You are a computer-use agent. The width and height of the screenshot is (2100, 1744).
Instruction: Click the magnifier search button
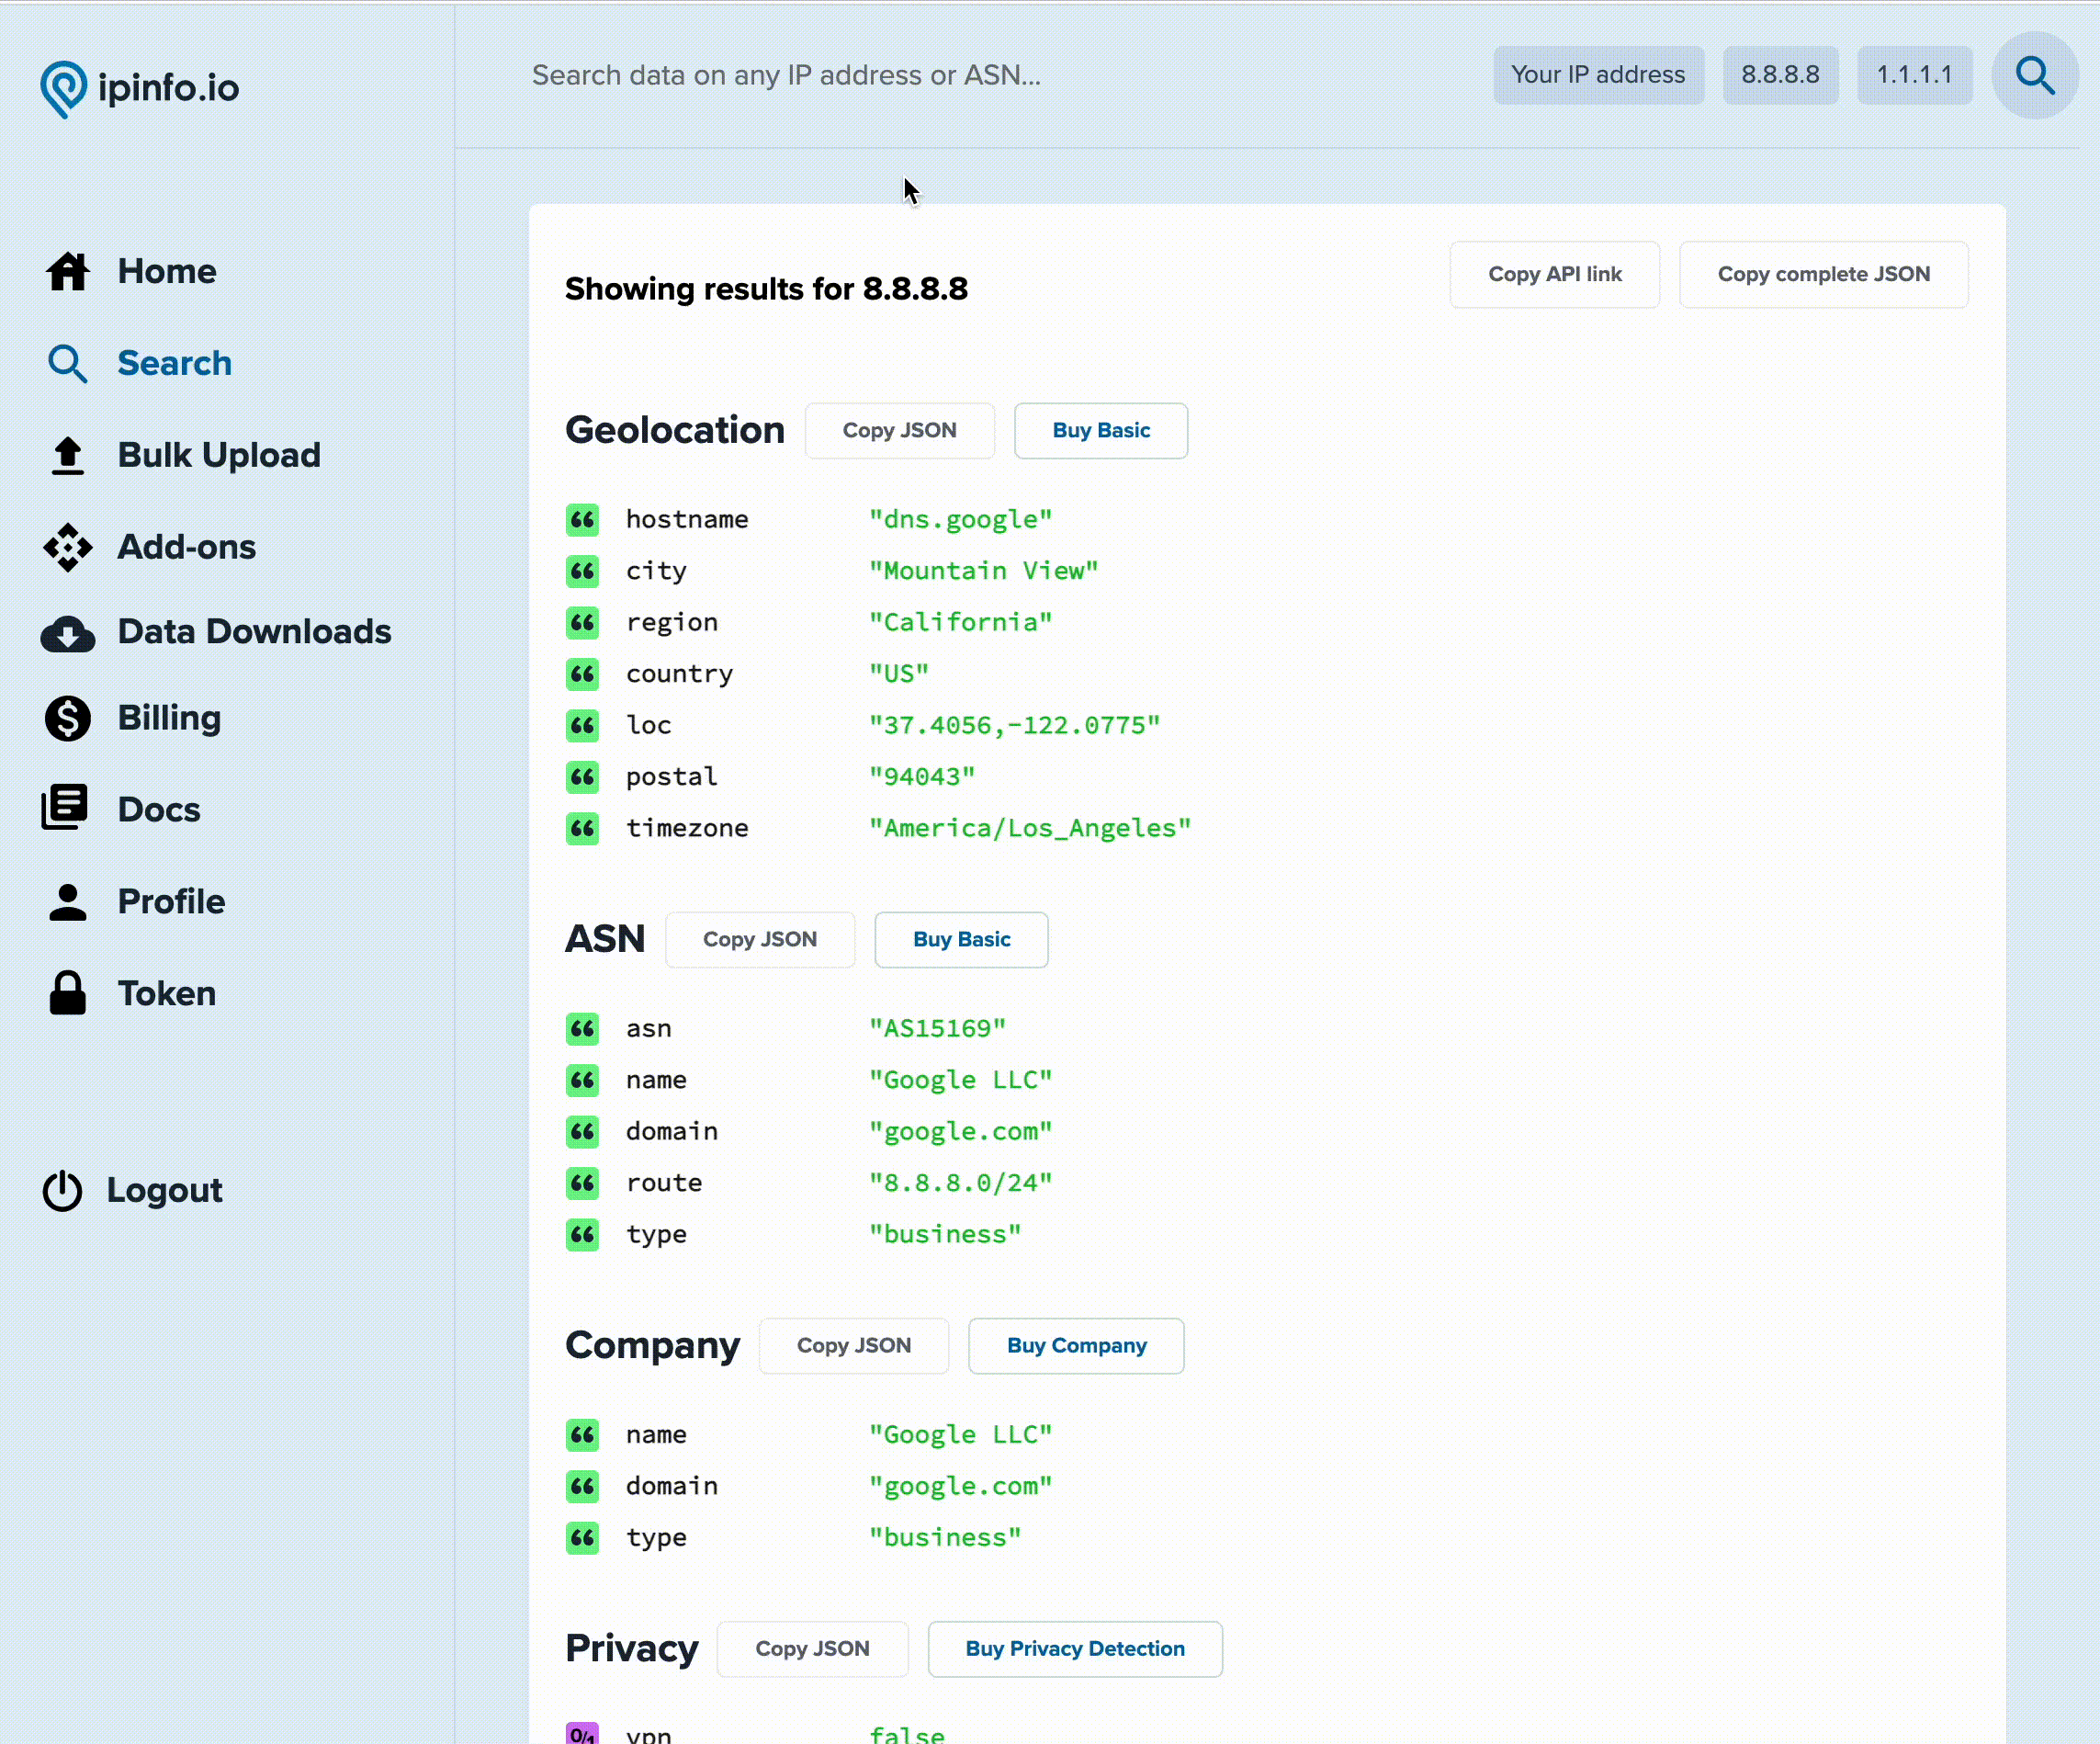tap(2034, 75)
